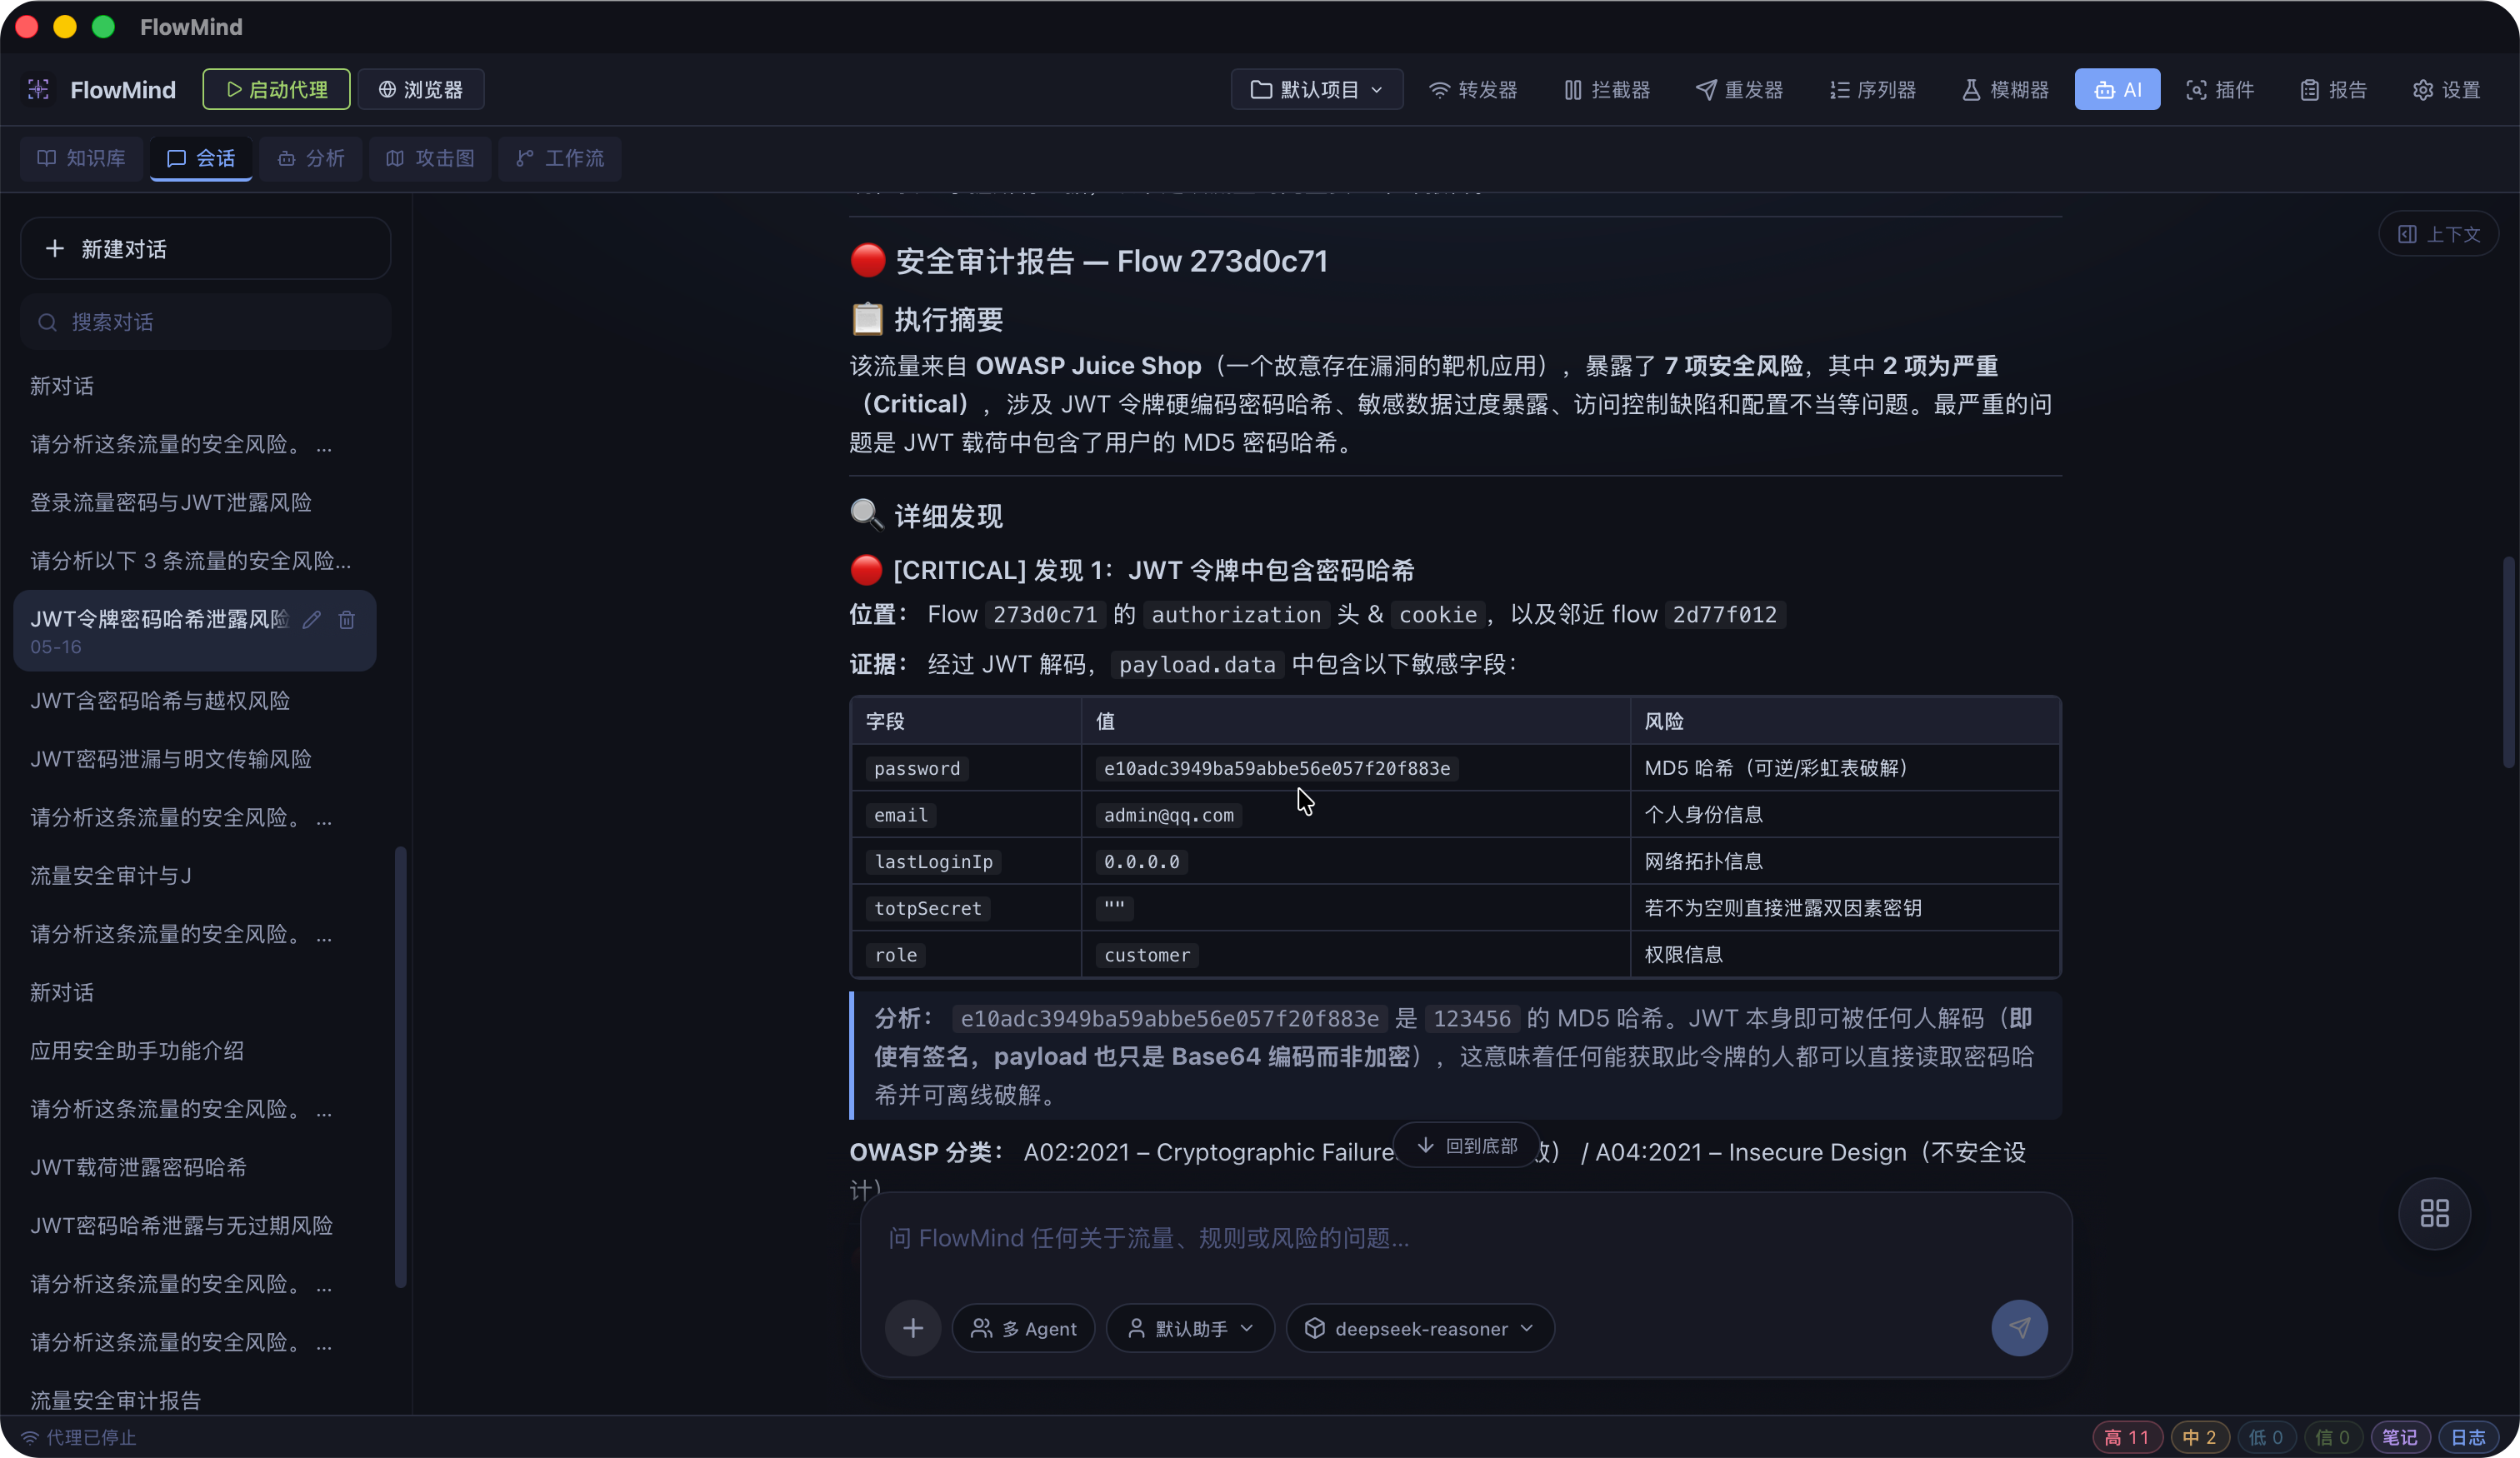Open the 拦截器 interceptor tool
Image resolution: width=2520 pixels, height=1458 pixels.
click(x=1607, y=90)
